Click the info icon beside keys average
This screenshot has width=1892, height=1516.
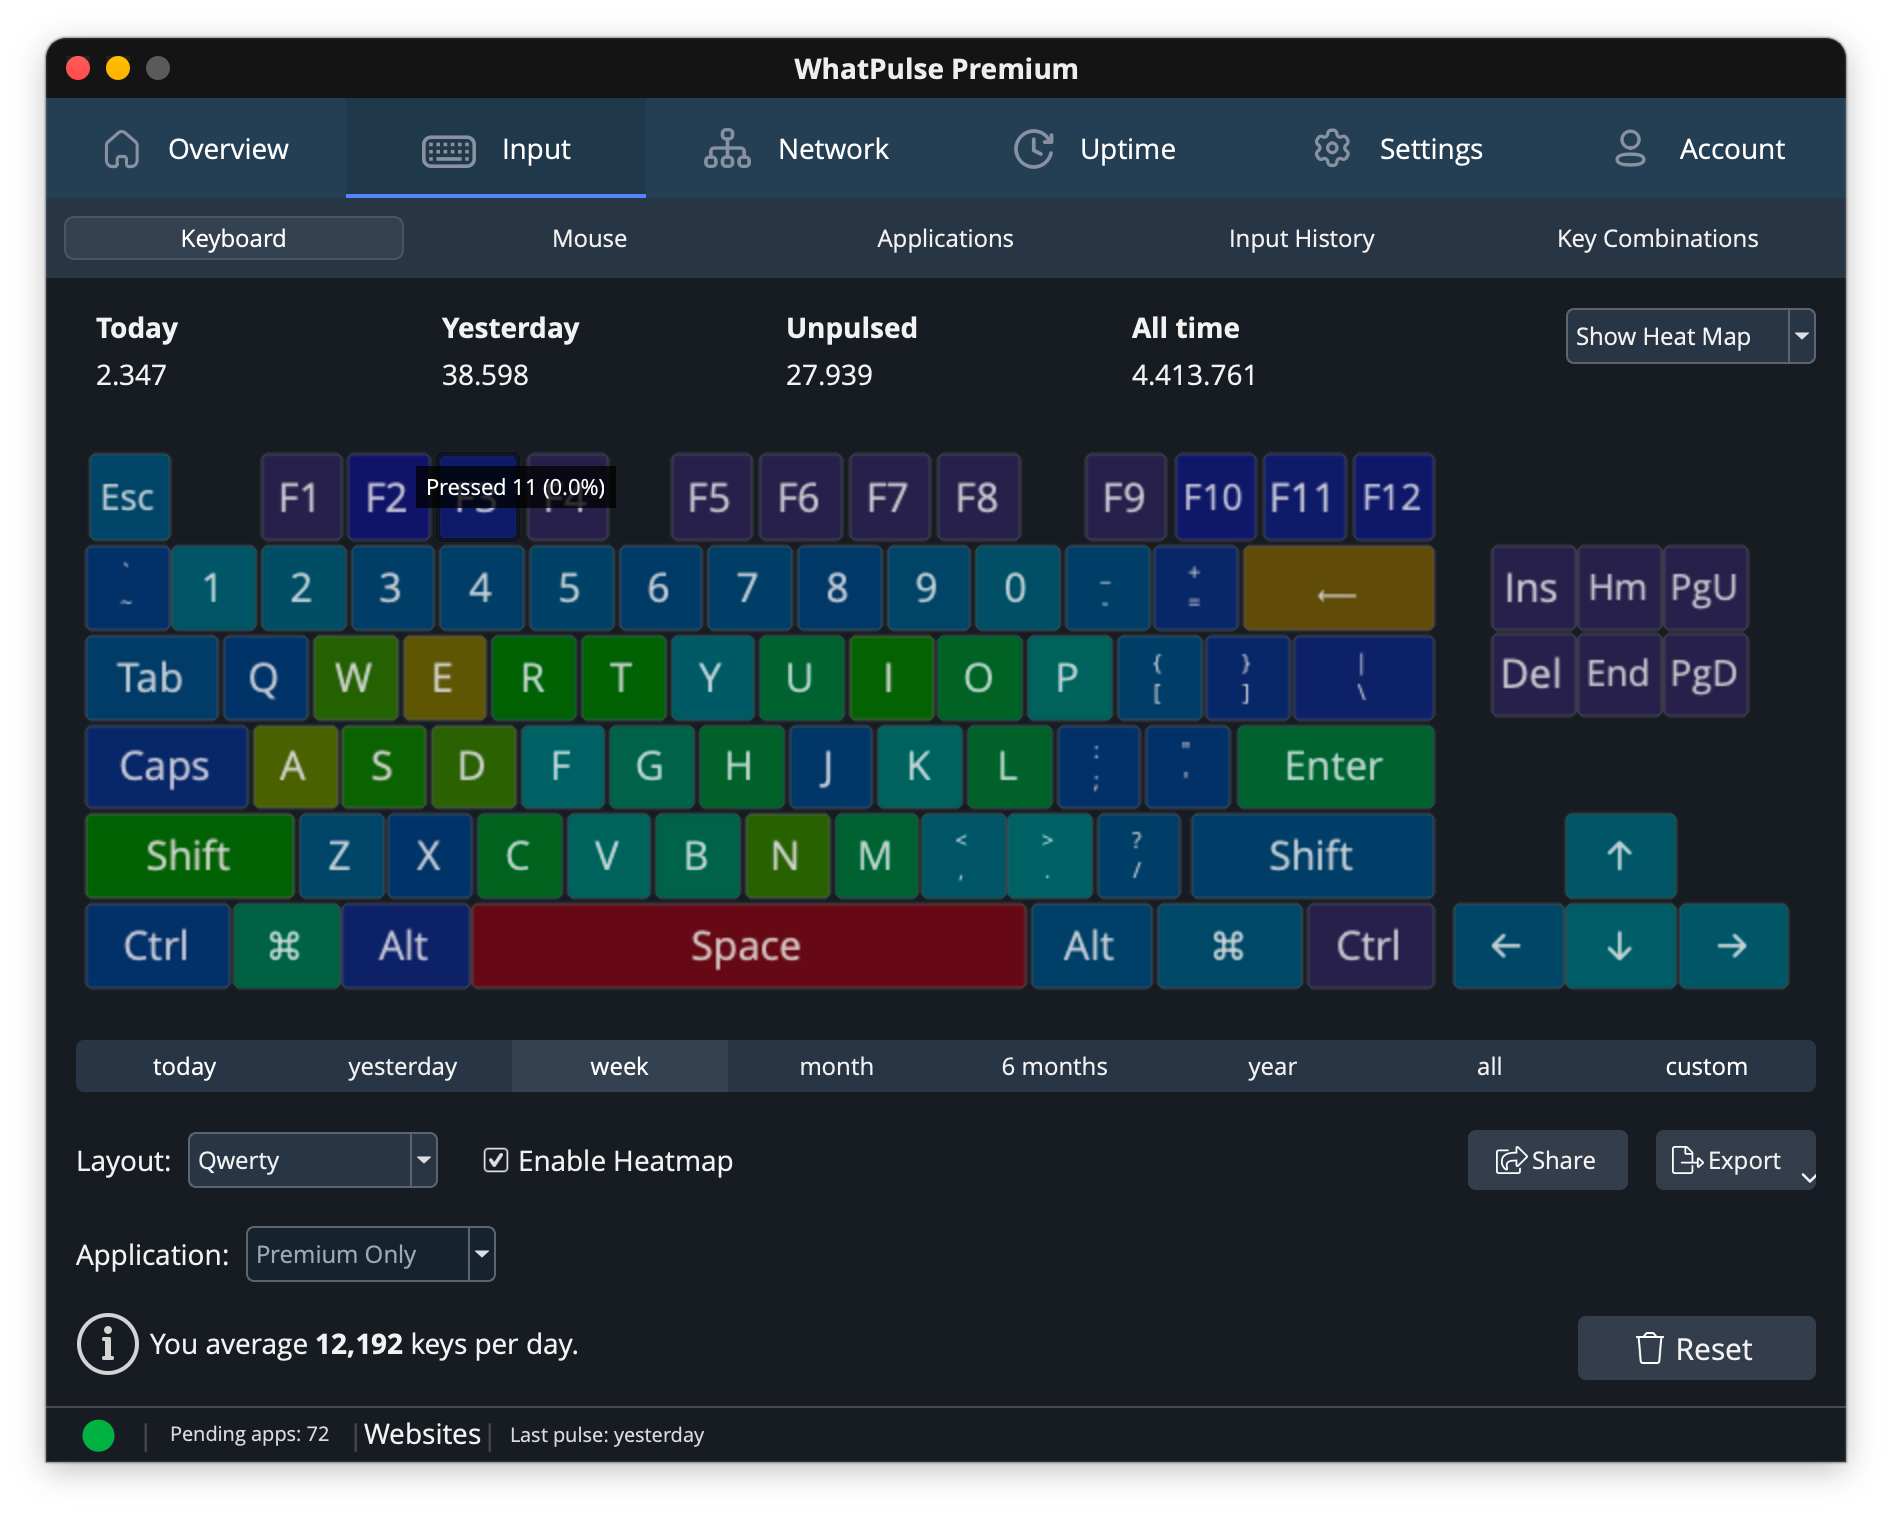click(107, 1344)
